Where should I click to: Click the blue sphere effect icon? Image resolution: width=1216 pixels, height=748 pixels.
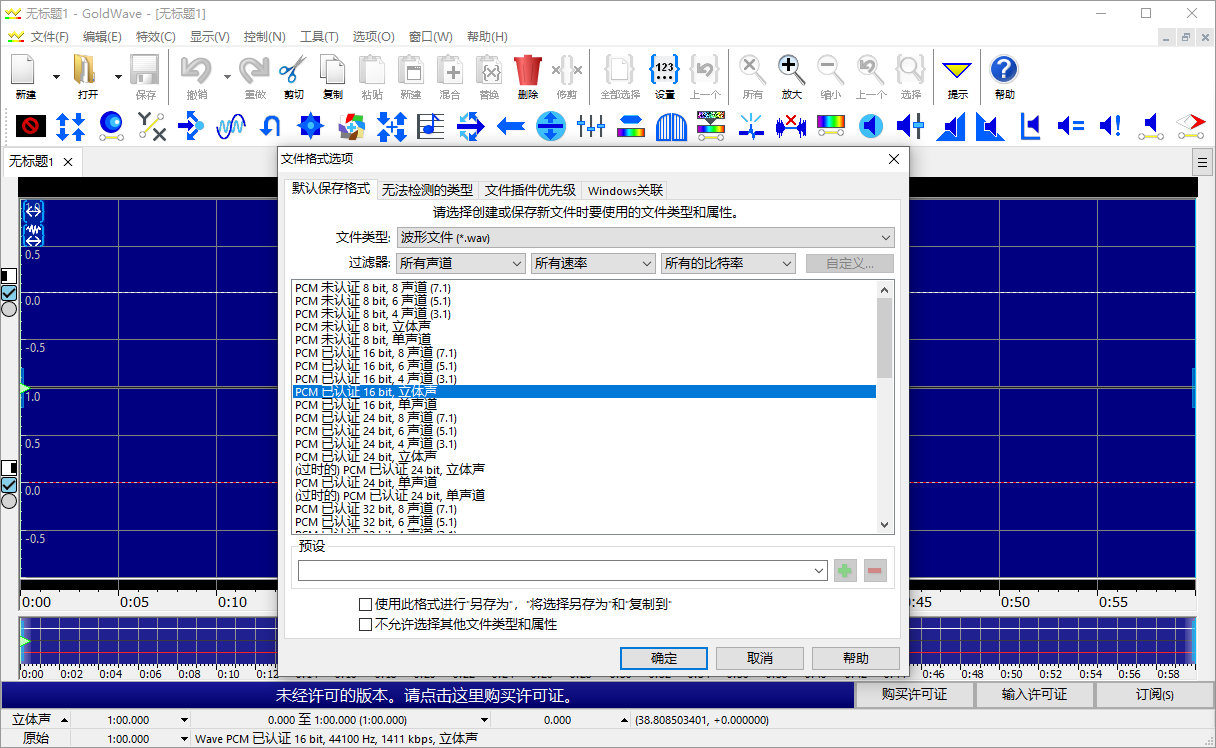(111, 126)
